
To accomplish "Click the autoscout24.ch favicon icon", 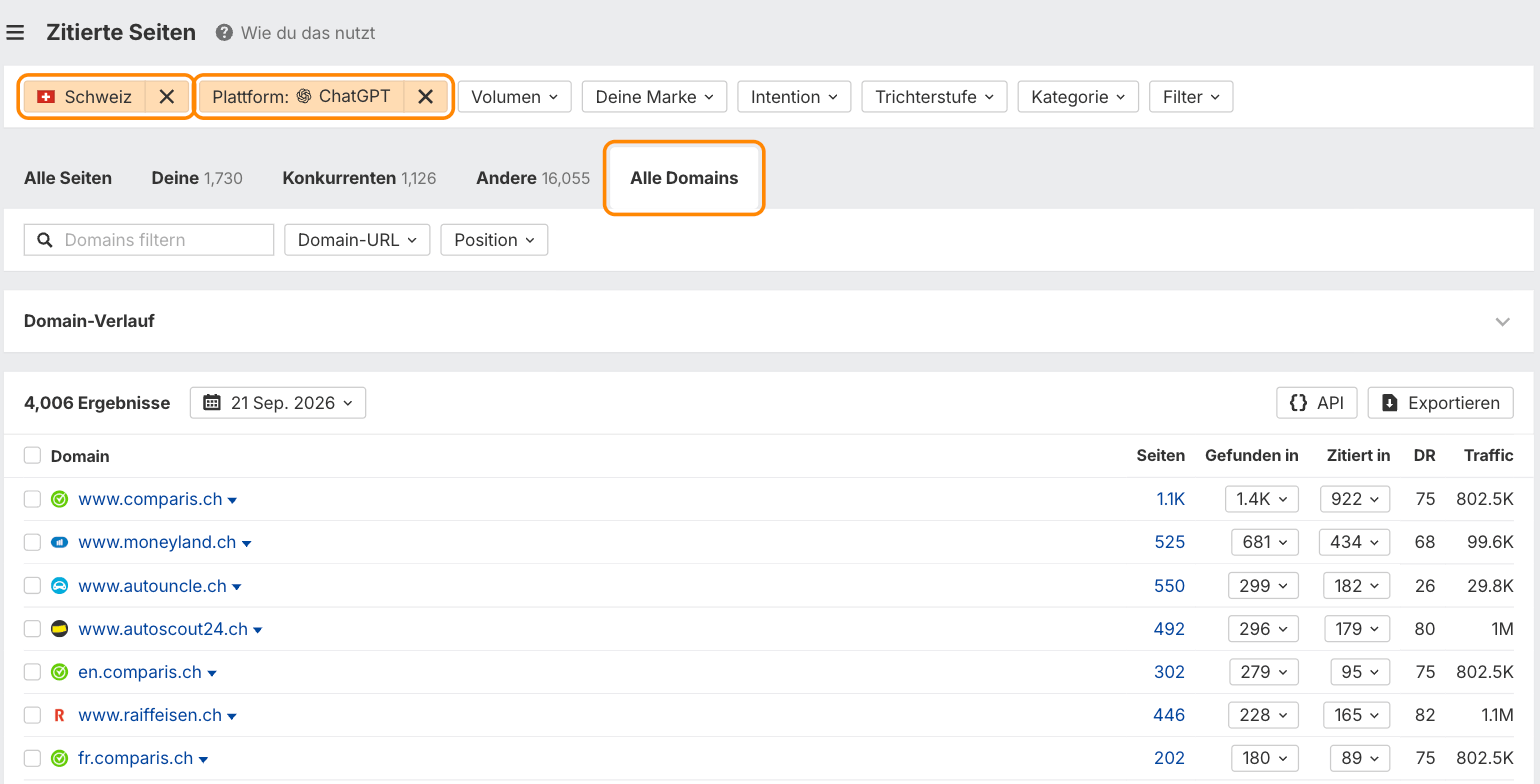I will tap(59, 629).
